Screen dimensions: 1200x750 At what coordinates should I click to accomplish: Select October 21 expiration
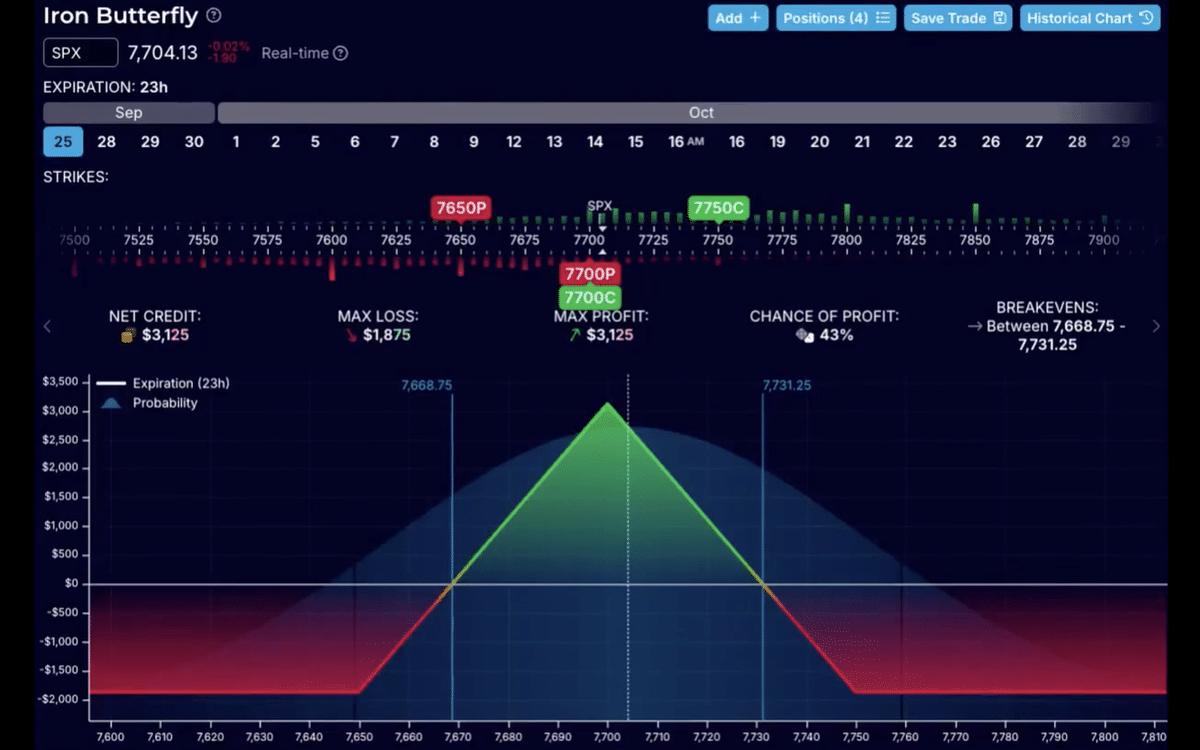pos(862,142)
